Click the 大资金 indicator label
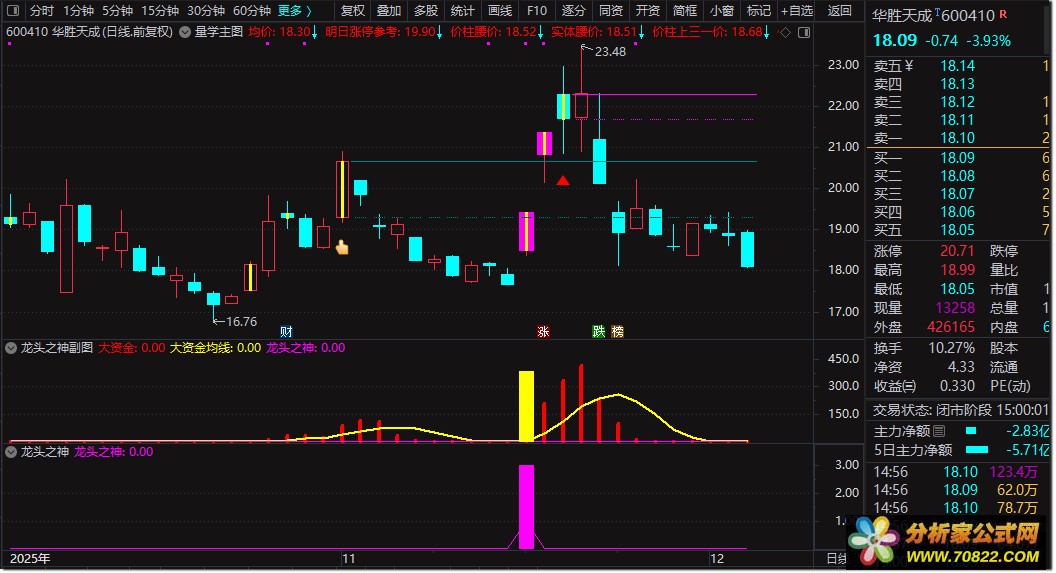 point(131,348)
